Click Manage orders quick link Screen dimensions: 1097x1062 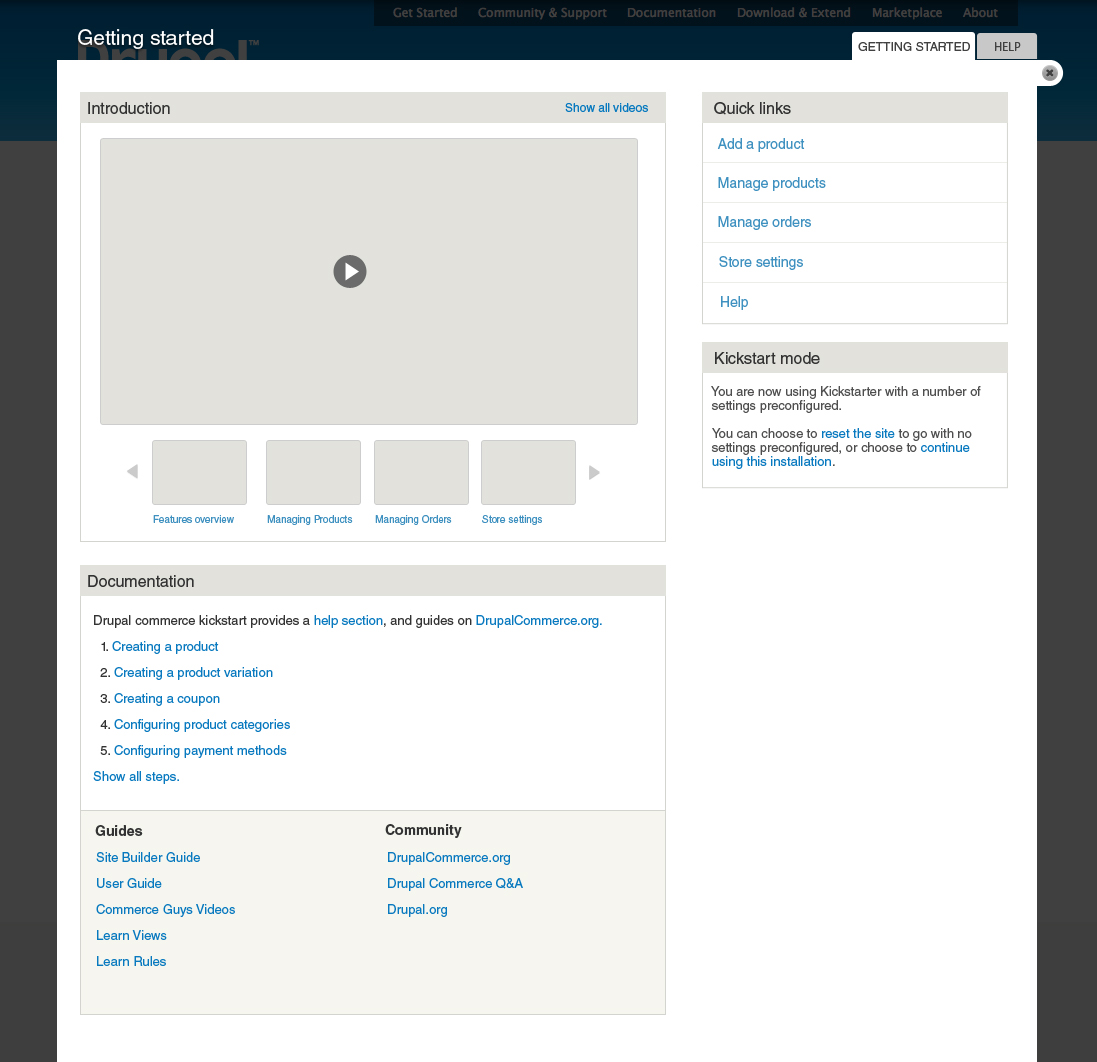coord(764,222)
